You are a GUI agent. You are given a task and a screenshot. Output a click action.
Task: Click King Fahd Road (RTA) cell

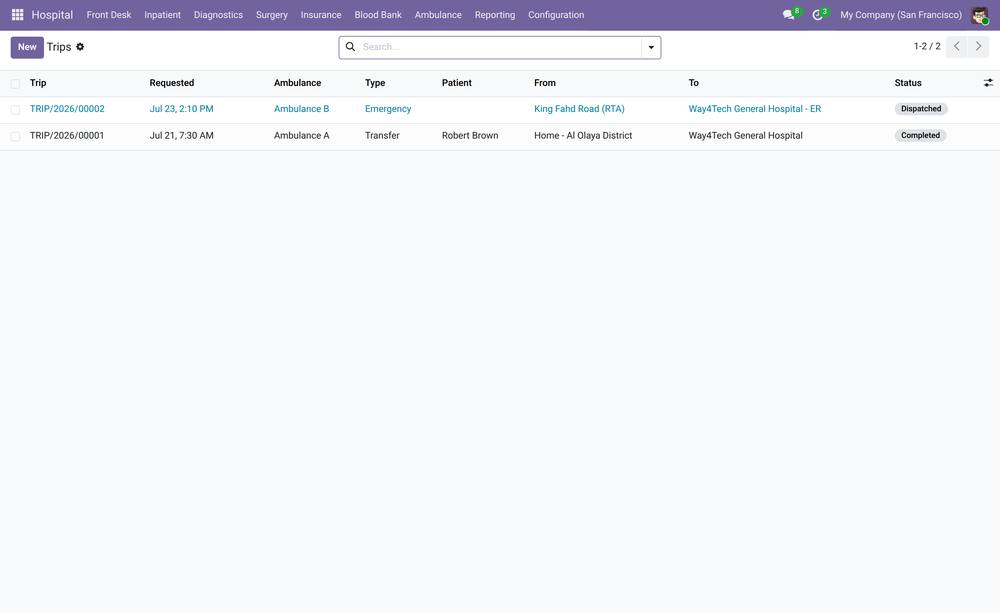[579, 109]
